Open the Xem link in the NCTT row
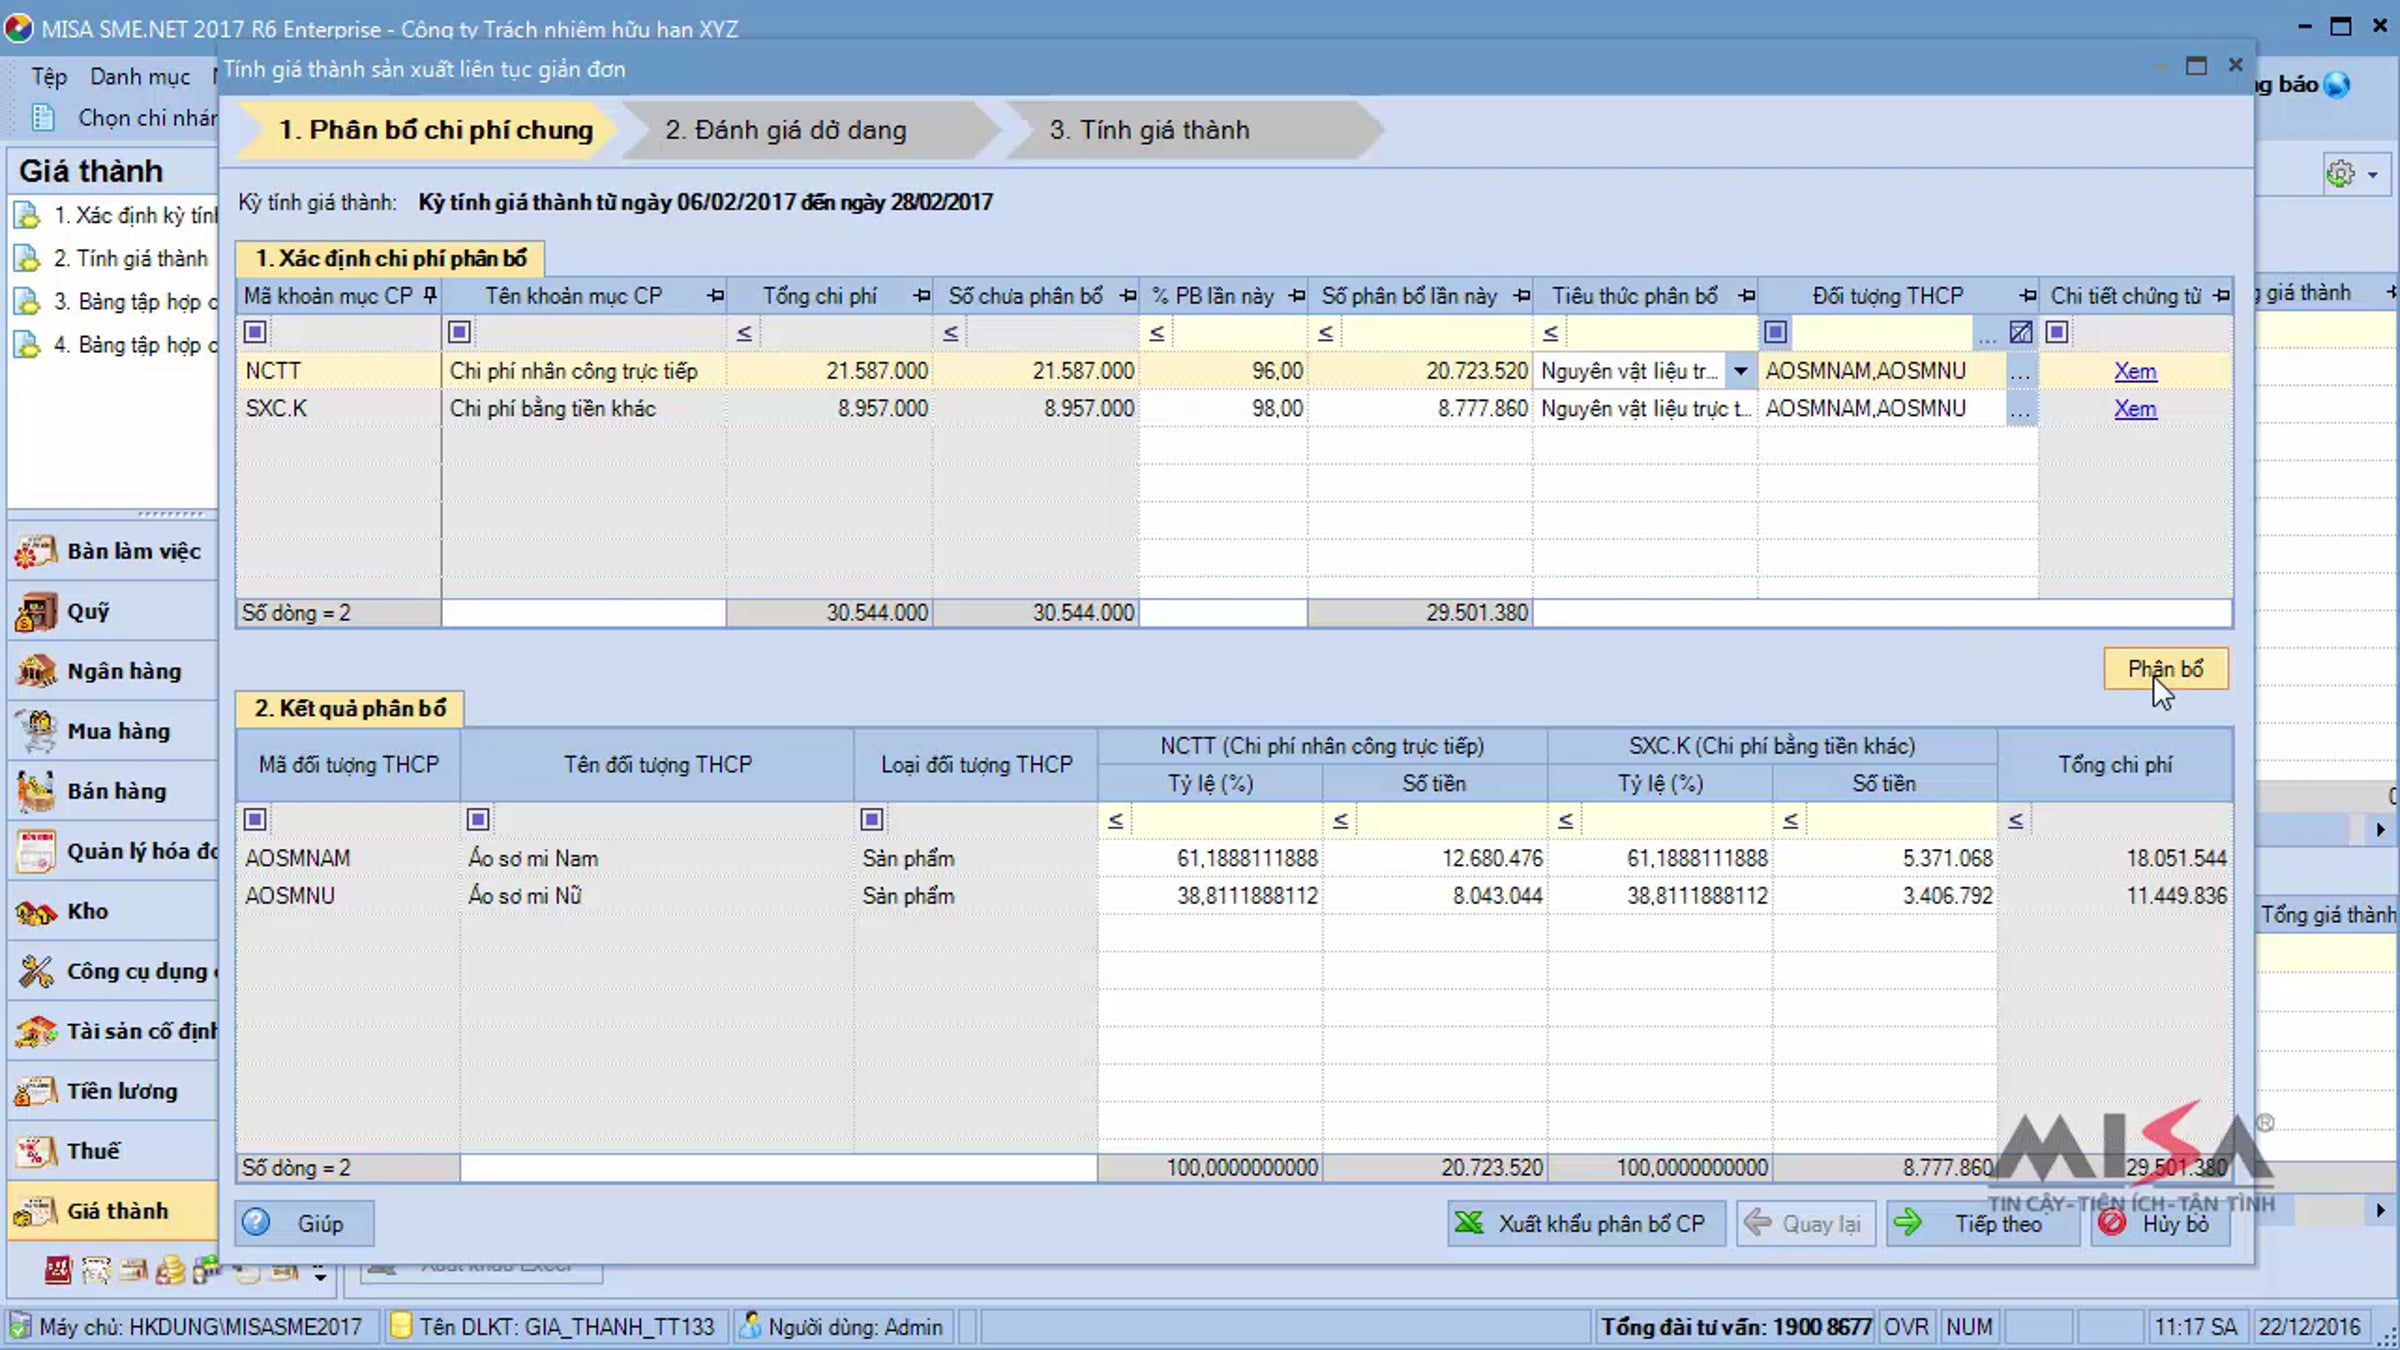The image size is (2400, 1350). 2135,371
